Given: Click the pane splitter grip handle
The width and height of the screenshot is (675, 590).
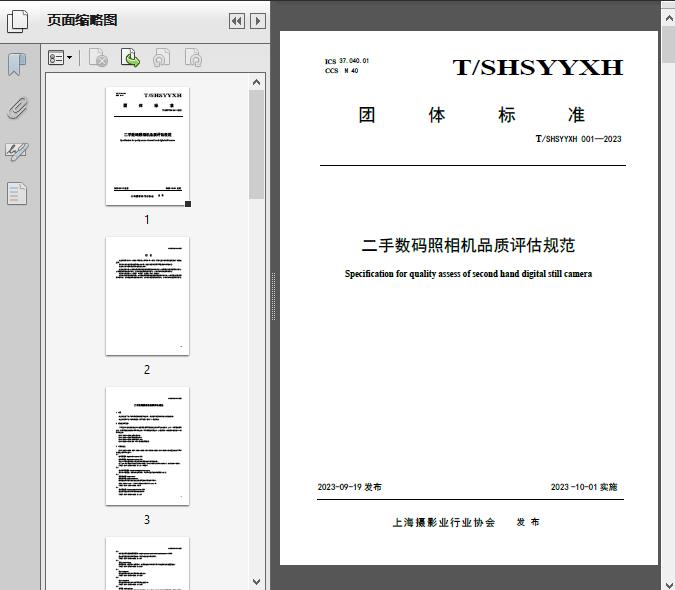Looking at the screenshot, I should tap(273, 296).
